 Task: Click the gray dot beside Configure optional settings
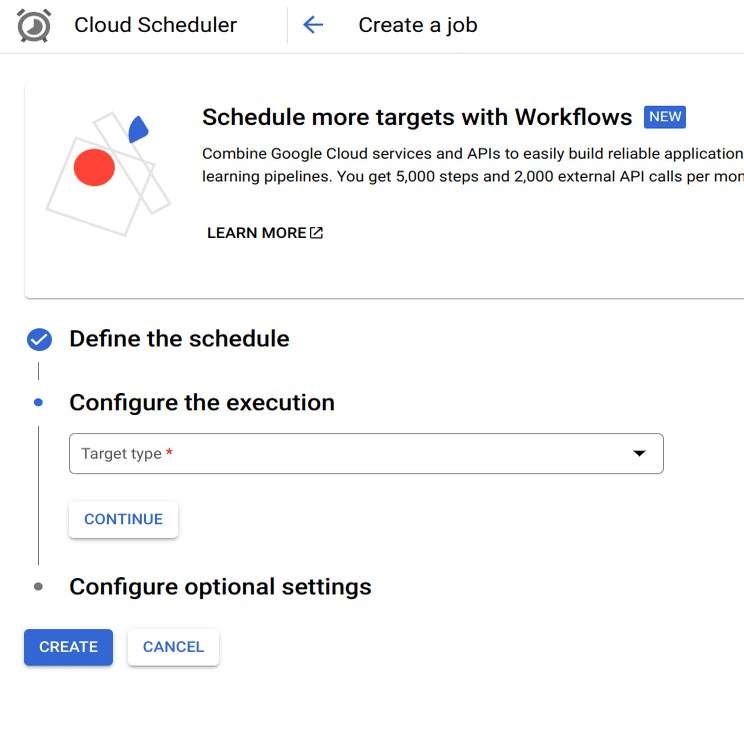point(39,587)
